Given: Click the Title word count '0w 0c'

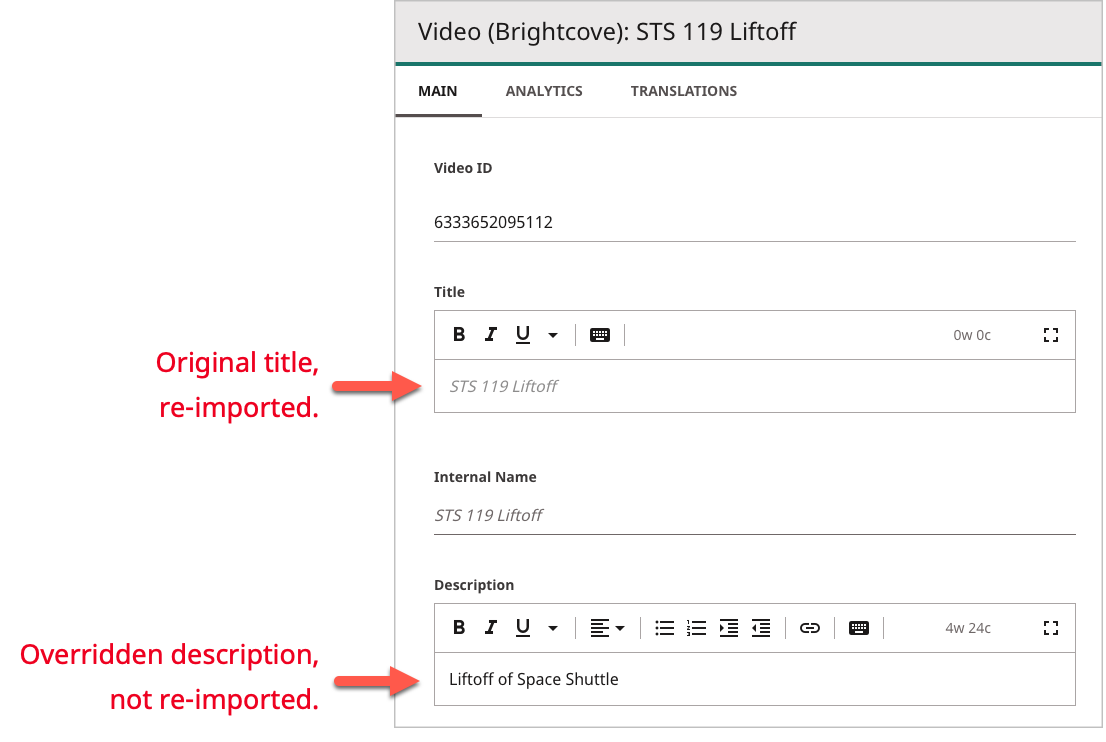Looking at the screenshot, I should click(972, 335).
